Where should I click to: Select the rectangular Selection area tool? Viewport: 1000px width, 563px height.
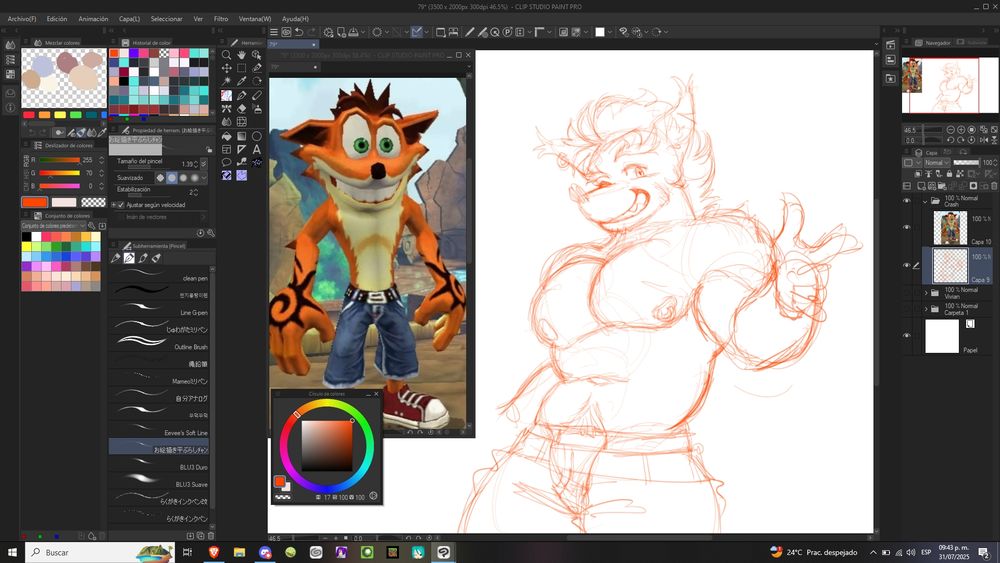pos(242,68)
